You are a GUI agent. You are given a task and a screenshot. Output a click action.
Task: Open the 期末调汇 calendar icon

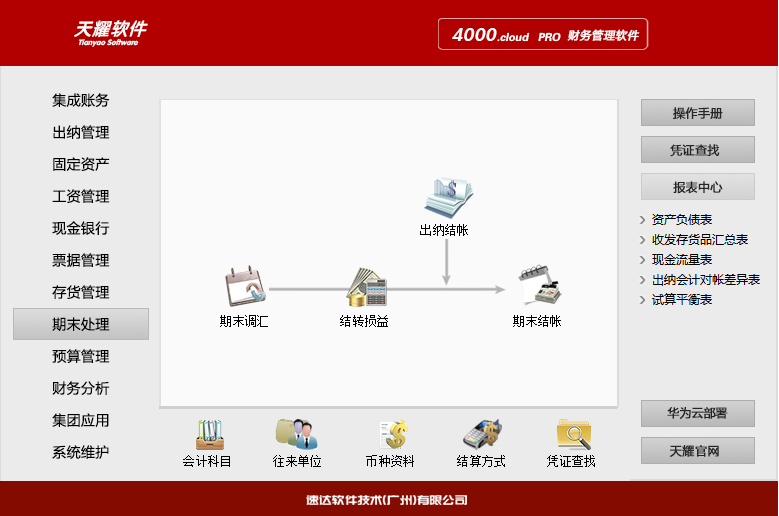(x=245, y=286)
